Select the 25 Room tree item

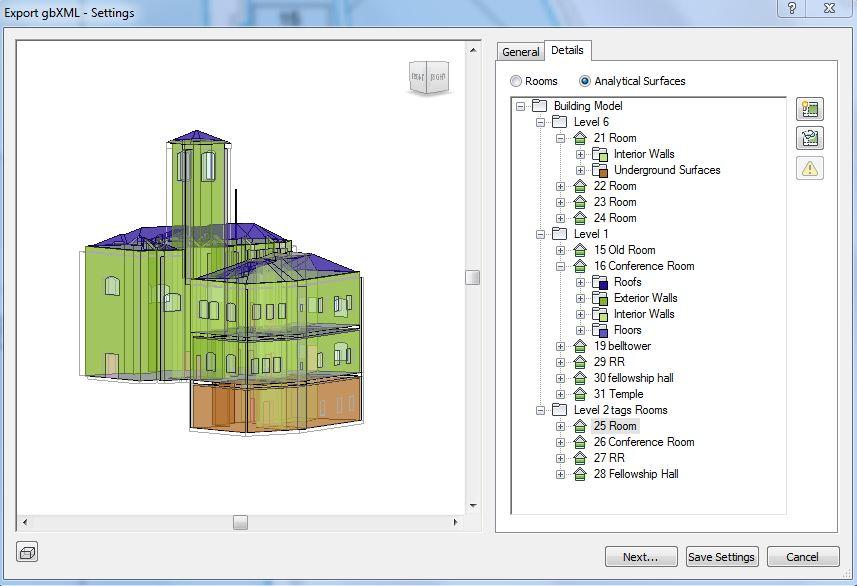(x=615, y=426)
